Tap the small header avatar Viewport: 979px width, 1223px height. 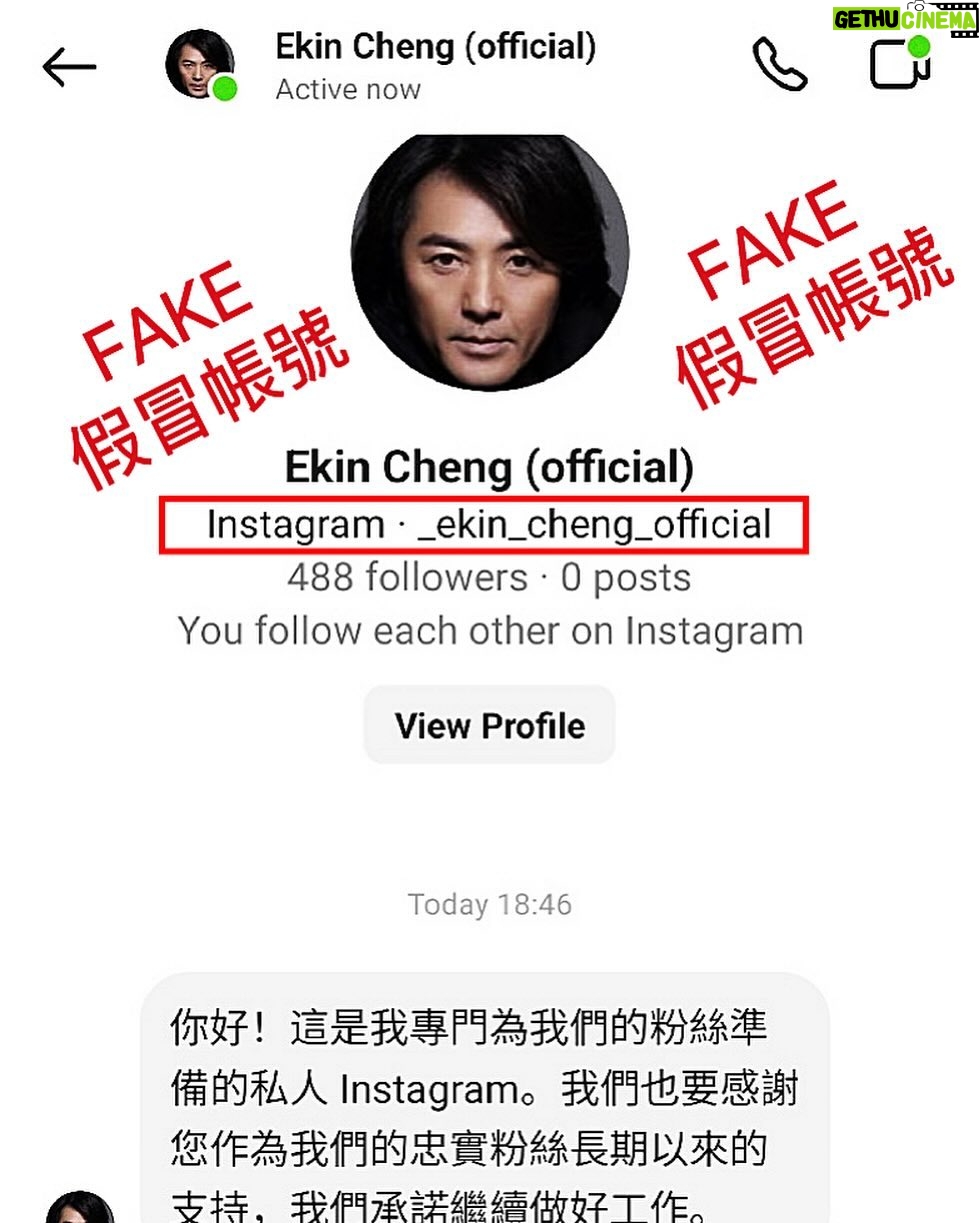click(x=200, y=64)
